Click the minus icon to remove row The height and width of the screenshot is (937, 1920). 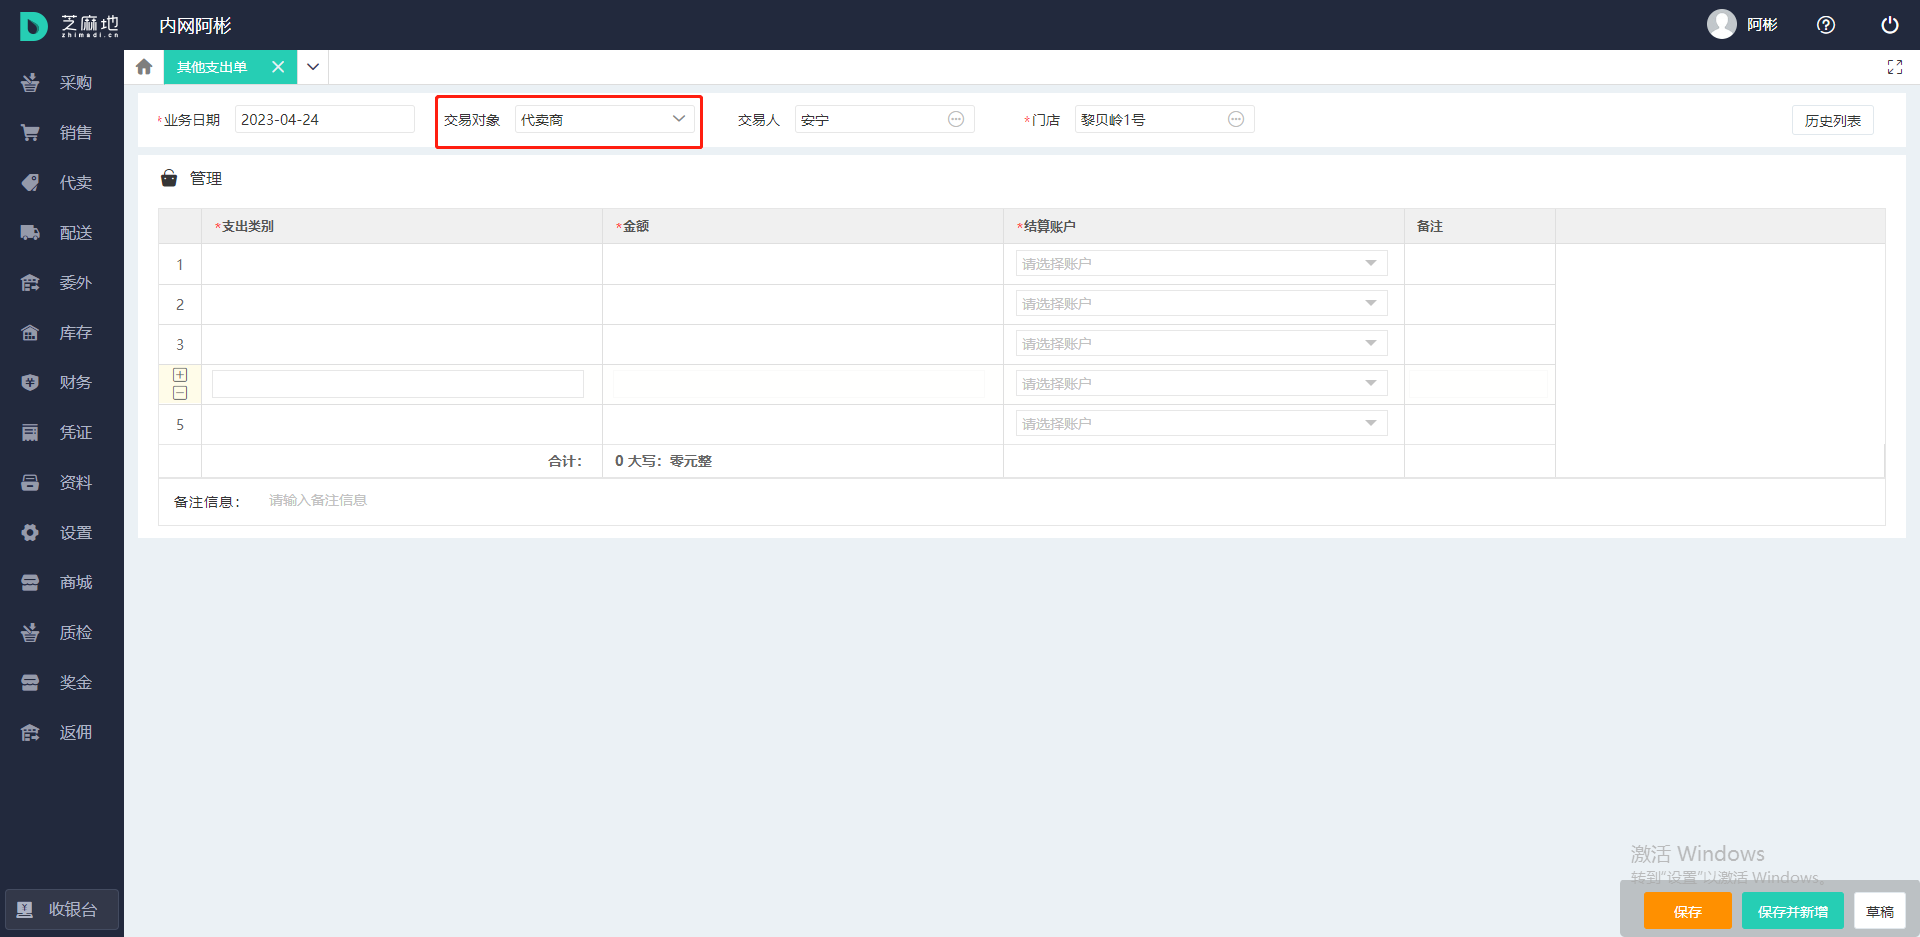[x=180, y=393]
